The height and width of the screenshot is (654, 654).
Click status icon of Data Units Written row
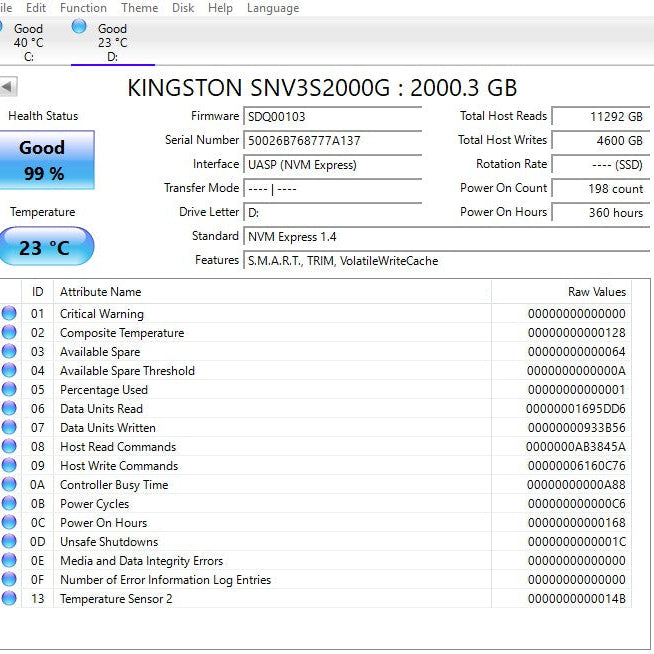tap(9, 427)
